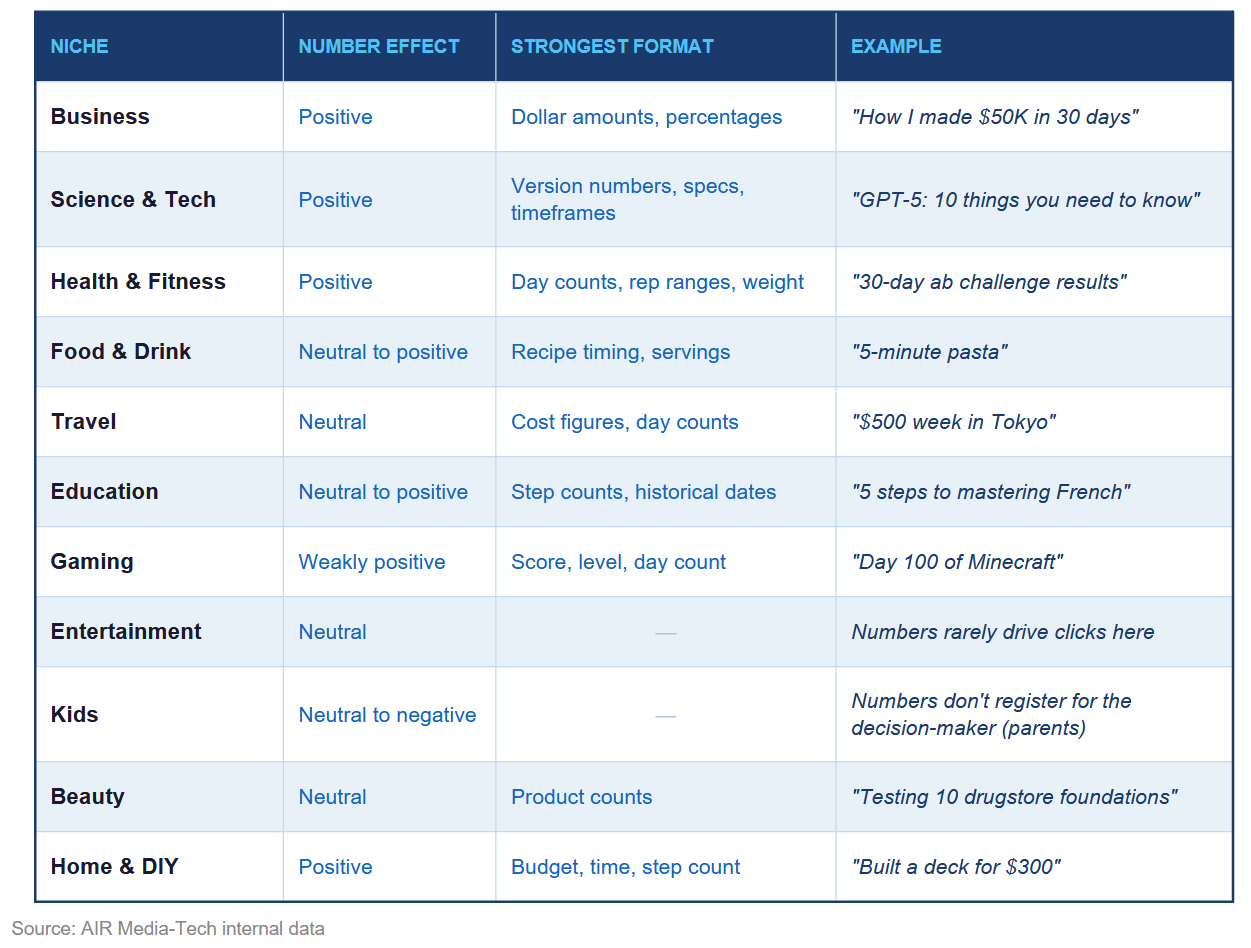The width and height of the screenshot is (1251, 948).
Task: Select the EXAMPLE column header
Action: 896,46
